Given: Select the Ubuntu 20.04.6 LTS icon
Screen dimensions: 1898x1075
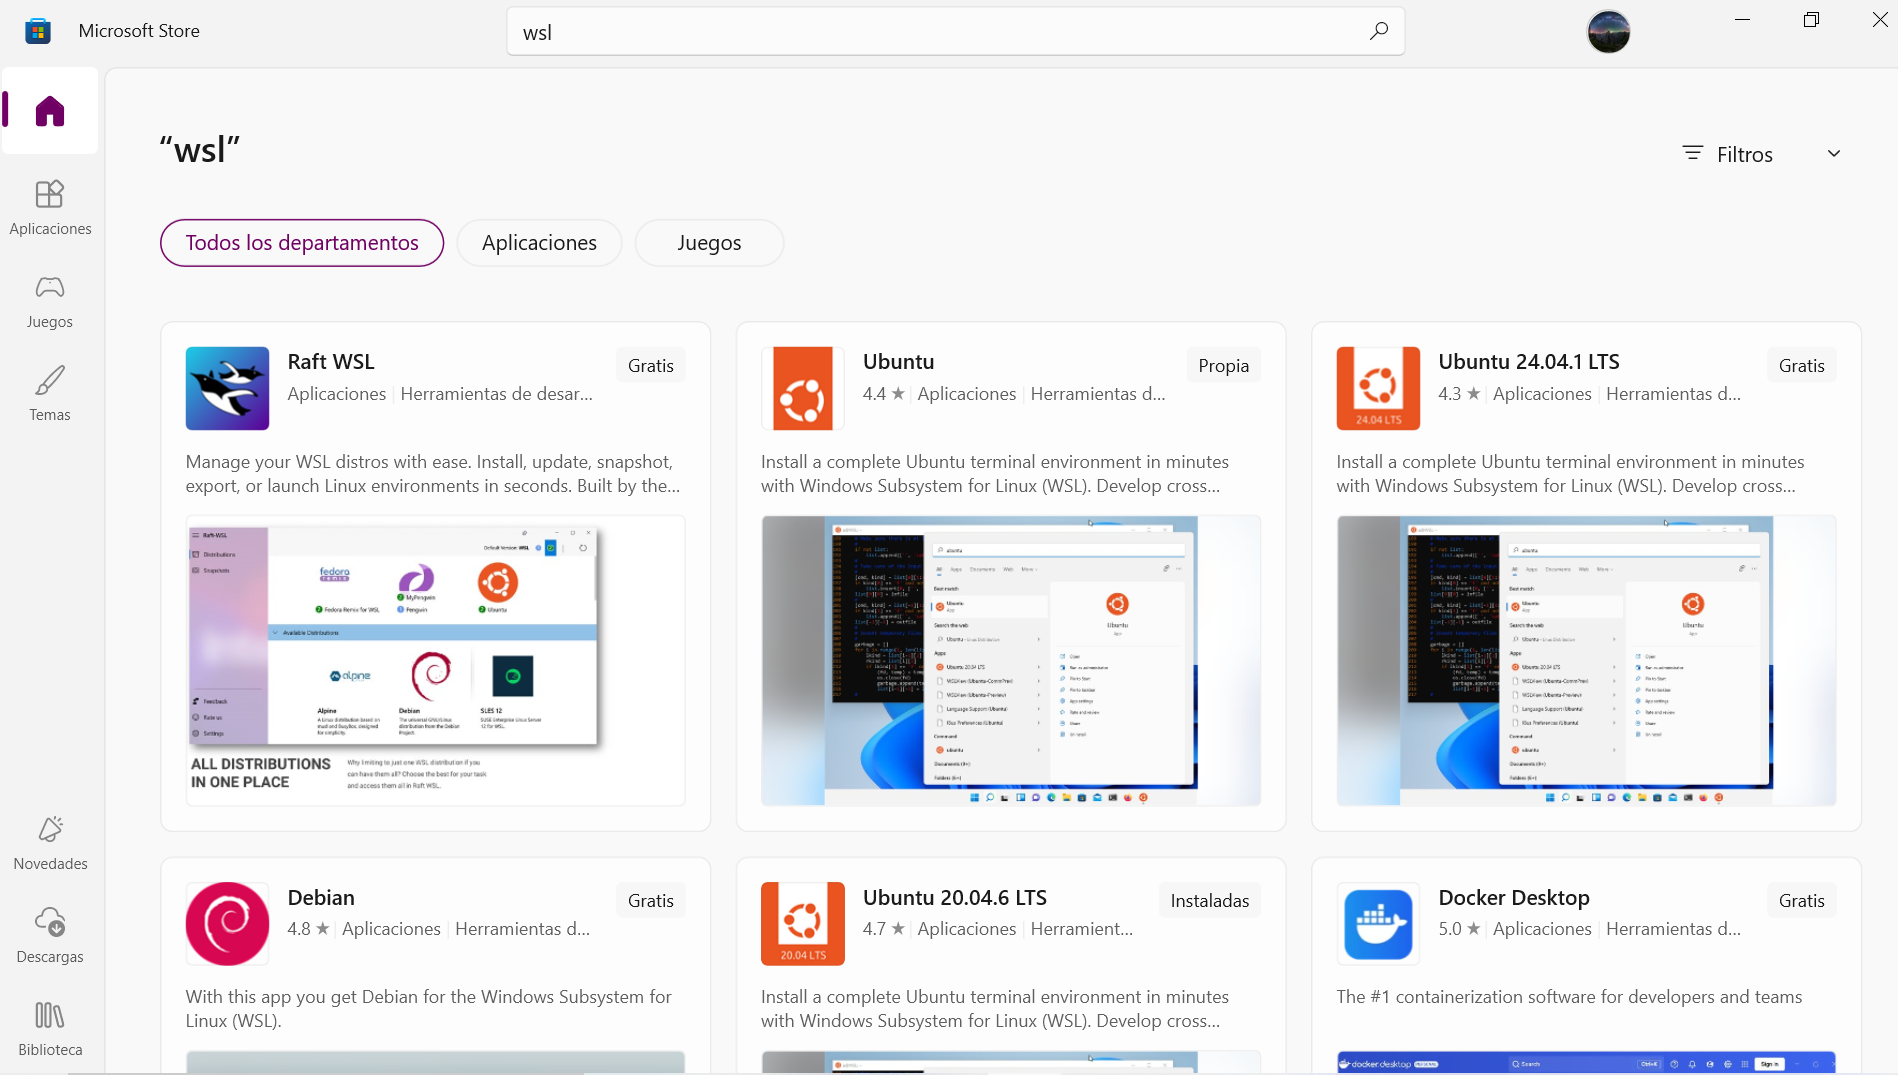Looking at the screenshot, I should (x=802, y=923).
